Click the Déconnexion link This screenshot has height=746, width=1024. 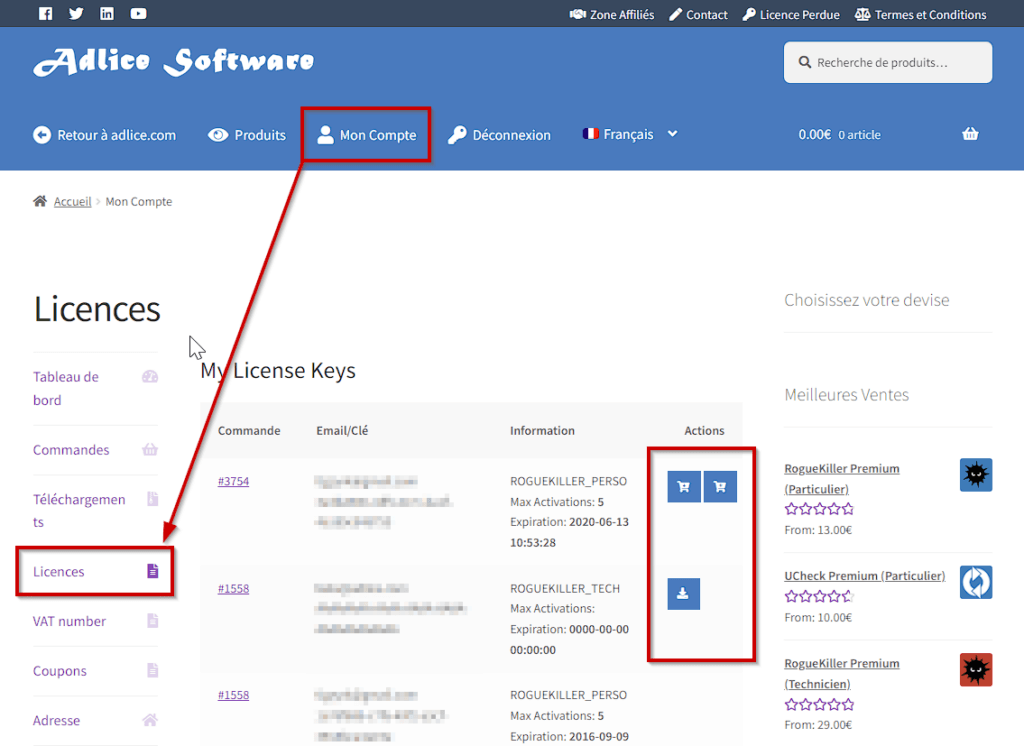point(499,135)
